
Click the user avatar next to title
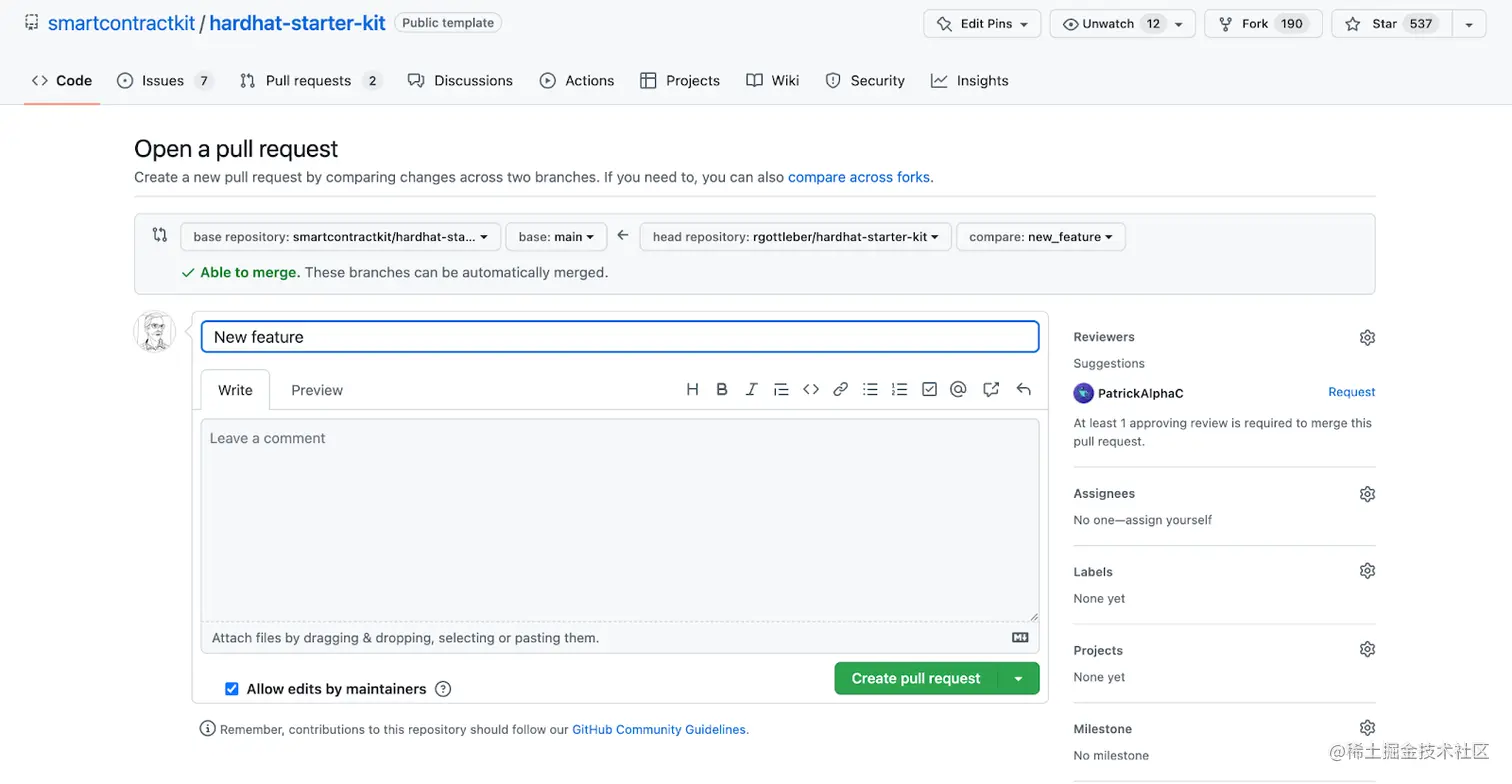click(x=155, y=332)
